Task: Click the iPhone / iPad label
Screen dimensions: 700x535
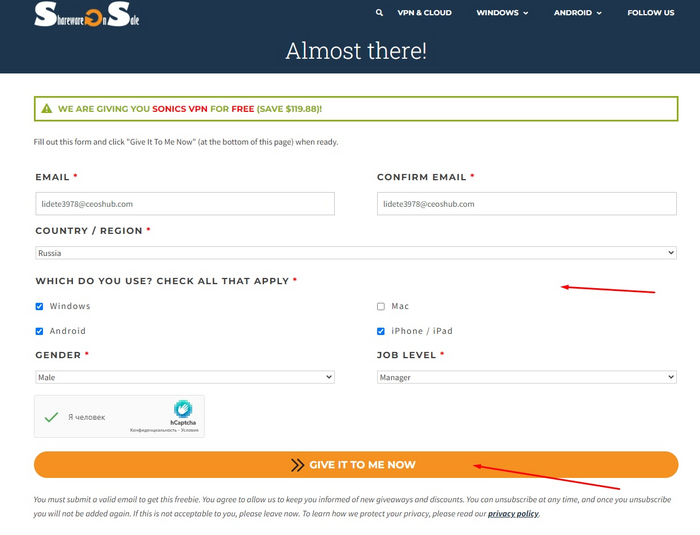Action: pos(422,331)
